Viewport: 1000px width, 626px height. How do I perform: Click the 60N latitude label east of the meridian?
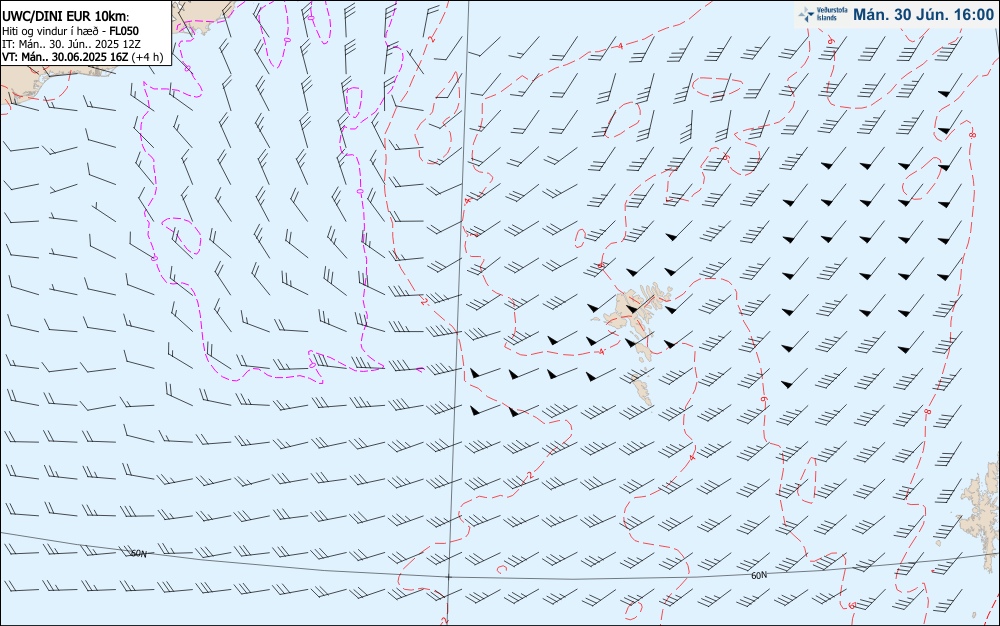point(759,576)
